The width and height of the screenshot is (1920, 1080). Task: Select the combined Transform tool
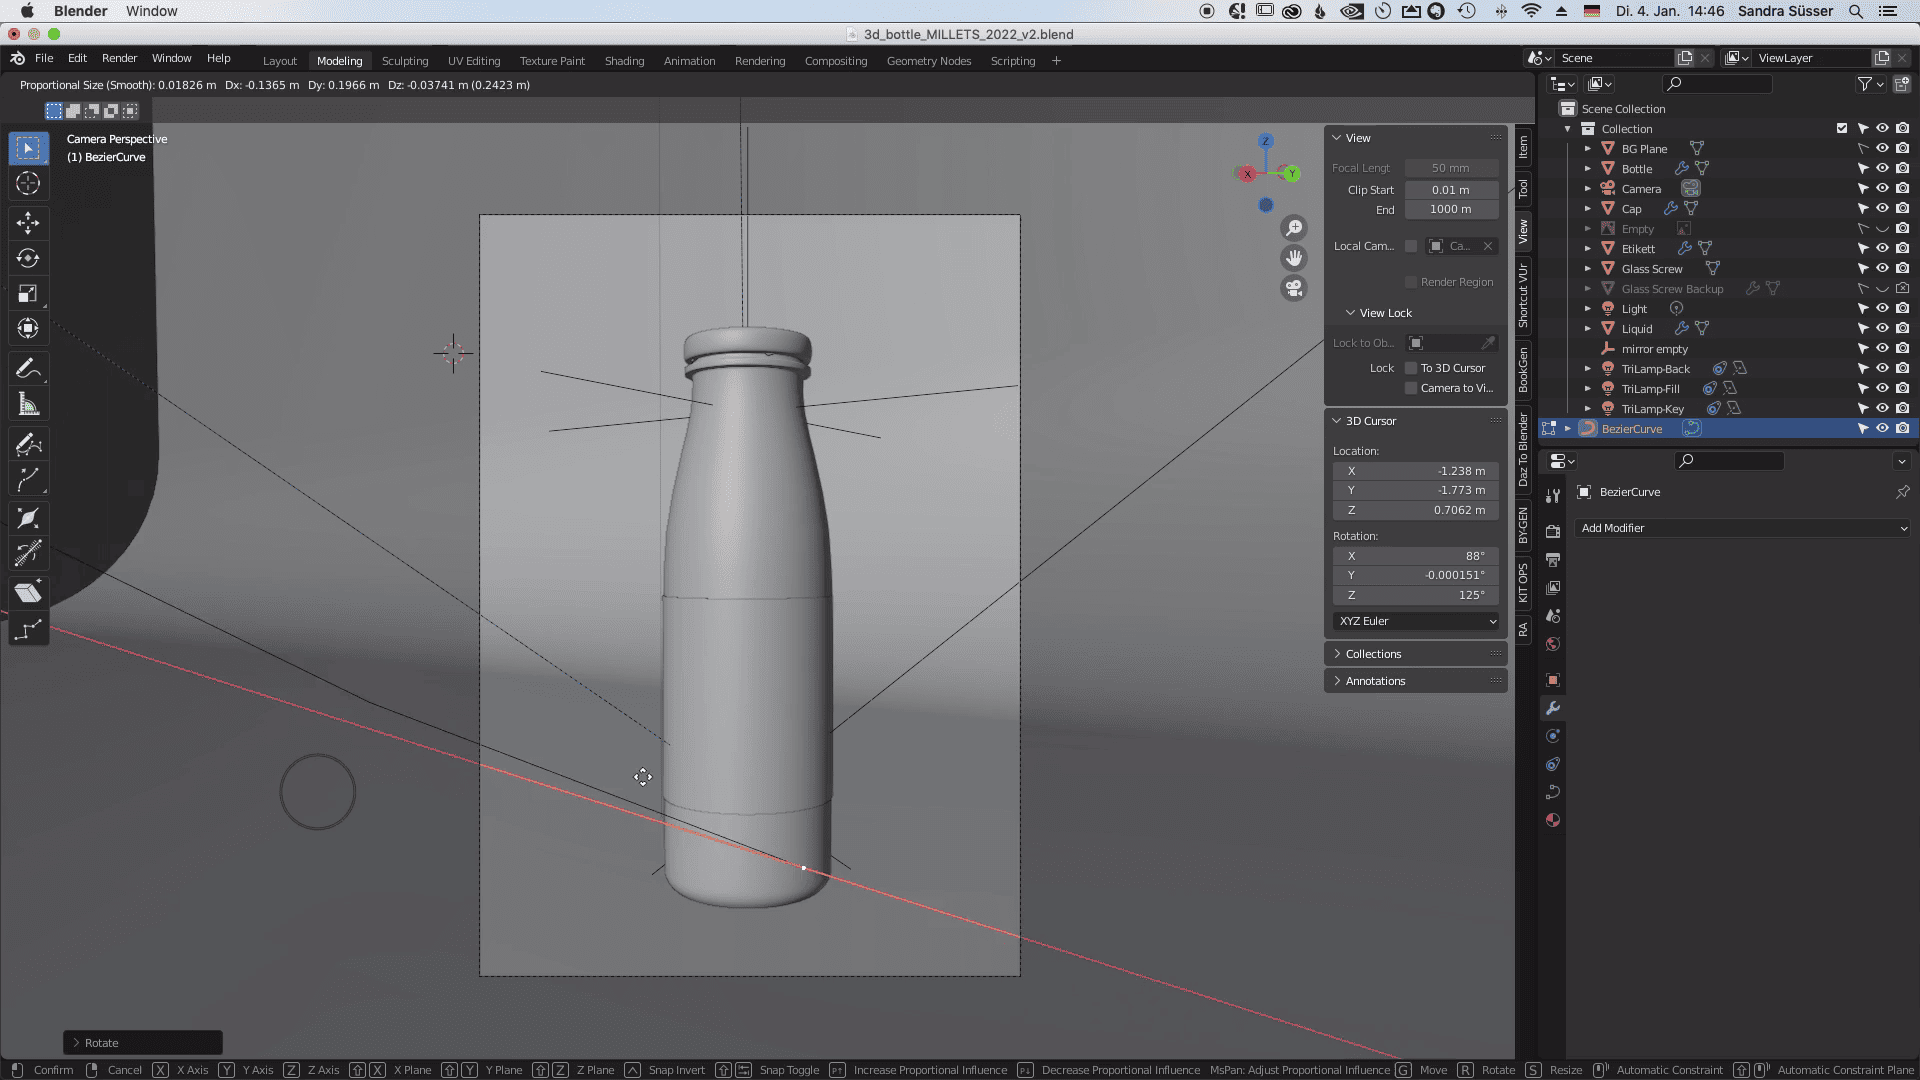point(28,329)
